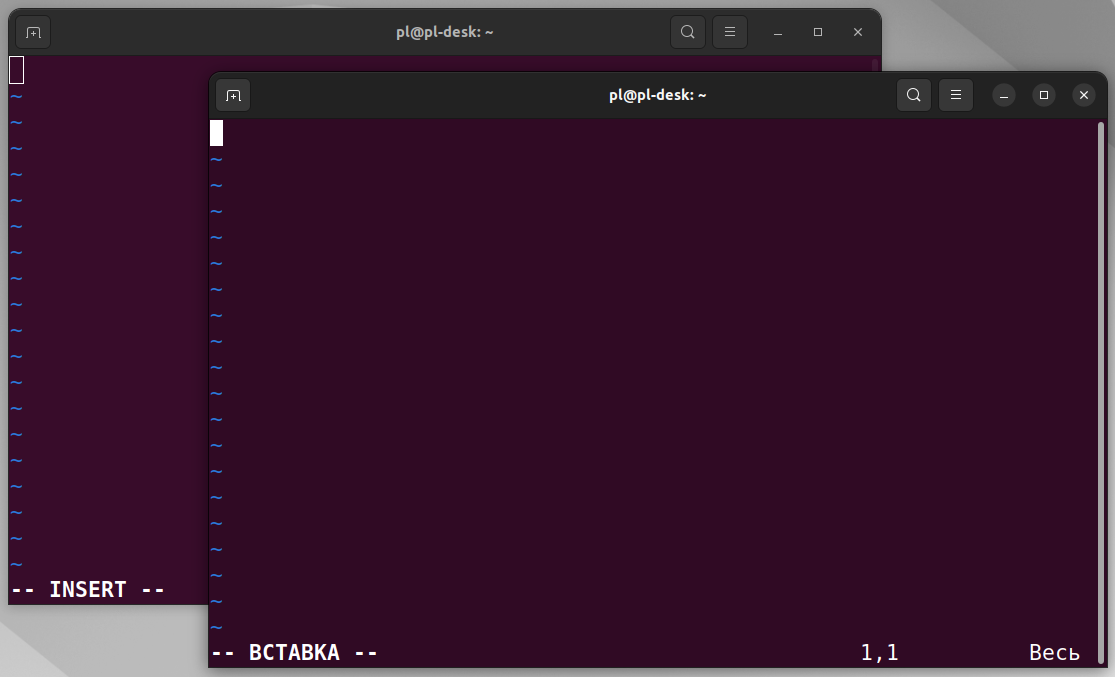This screenshot has height=677, width=1115.
Task: Click search icon in the front terminal window
Action: [x=914, y=95]
